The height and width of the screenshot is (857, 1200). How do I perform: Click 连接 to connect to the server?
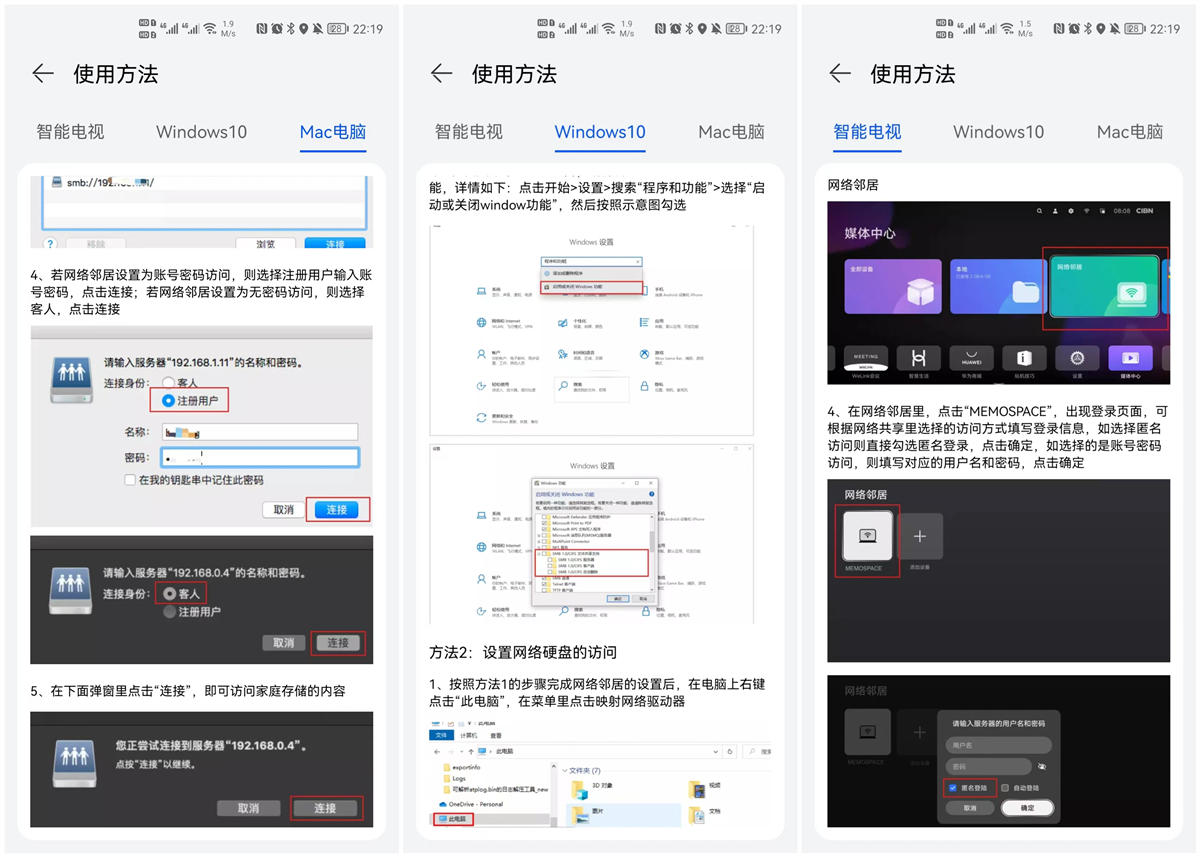tap(338, 509)
